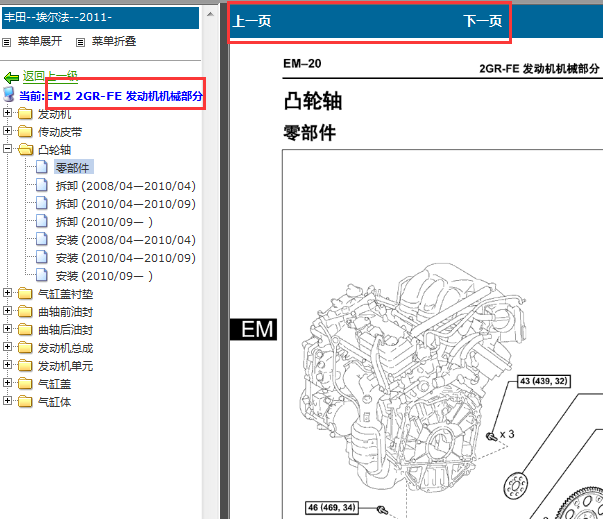Click the open 凸轮轴 folder icon
Image resolution: width=603 pixels, height=519 pixels.
(x=25, y=149)
